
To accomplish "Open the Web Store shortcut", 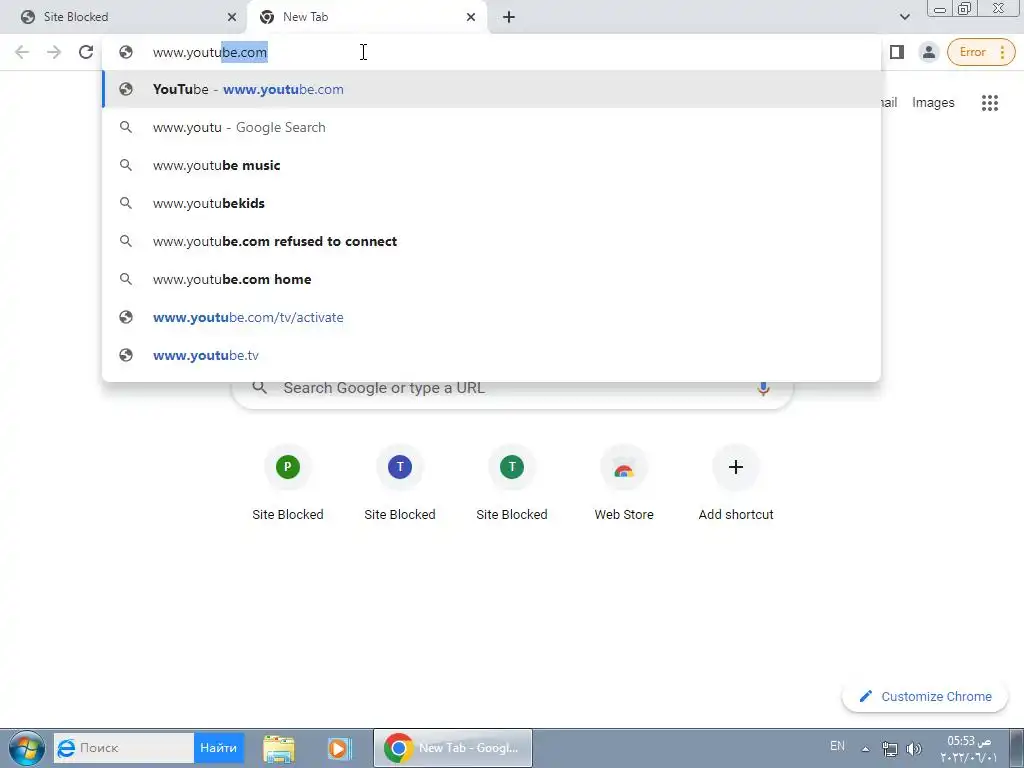I will (624, 483).
